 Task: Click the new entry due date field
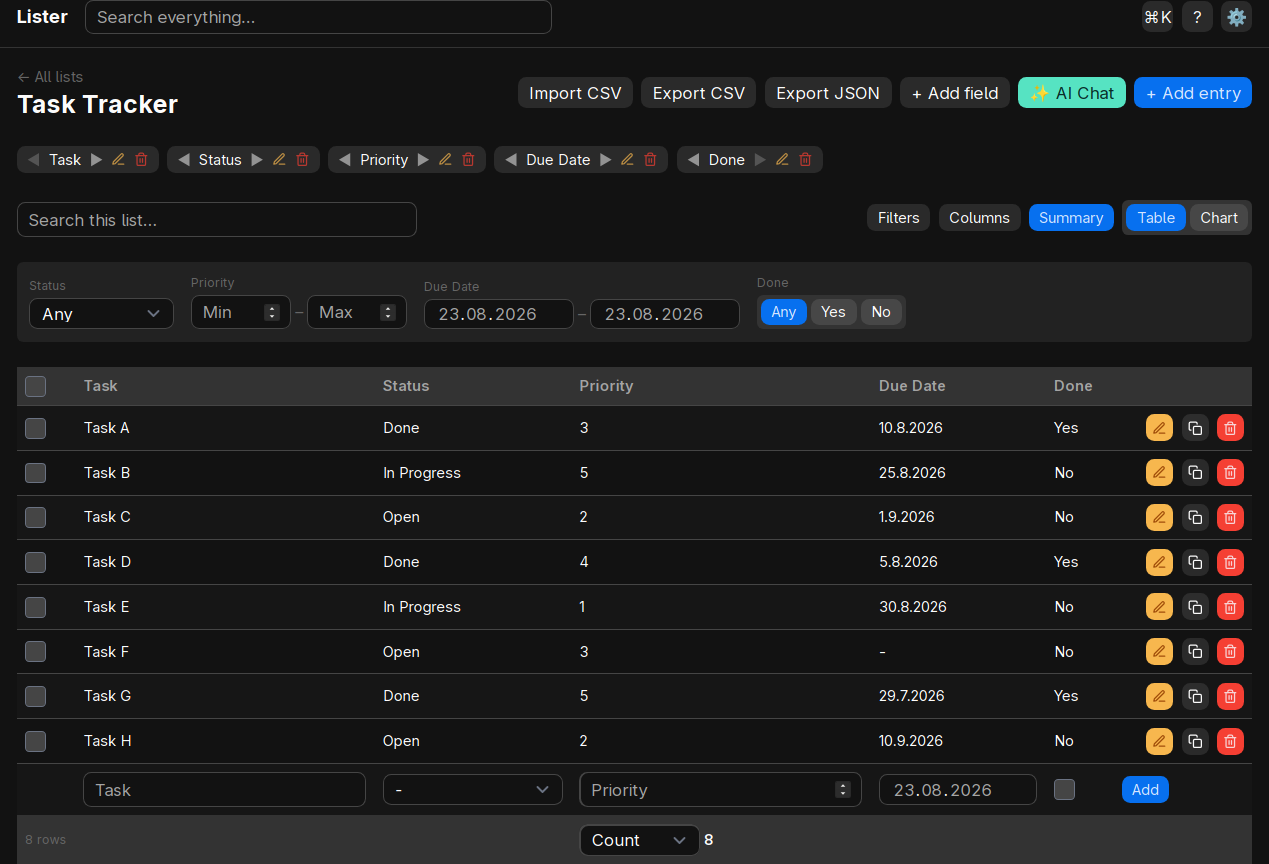958,790
